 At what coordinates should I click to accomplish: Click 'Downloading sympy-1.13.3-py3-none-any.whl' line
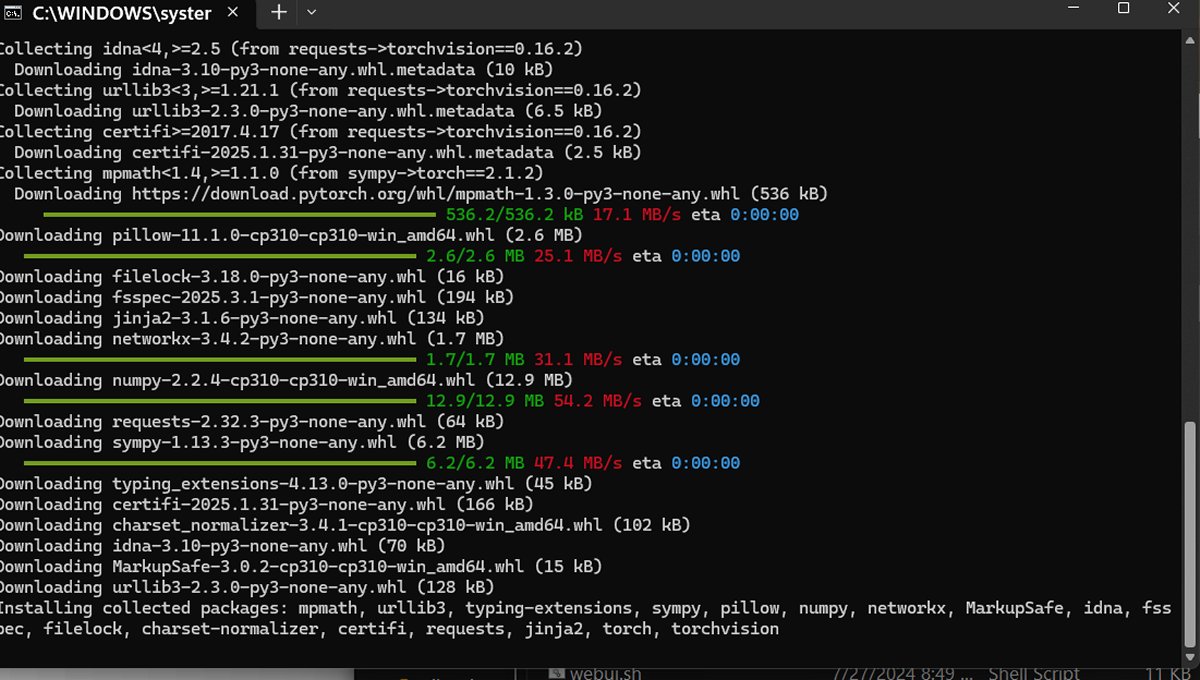[x=241, y=442]
